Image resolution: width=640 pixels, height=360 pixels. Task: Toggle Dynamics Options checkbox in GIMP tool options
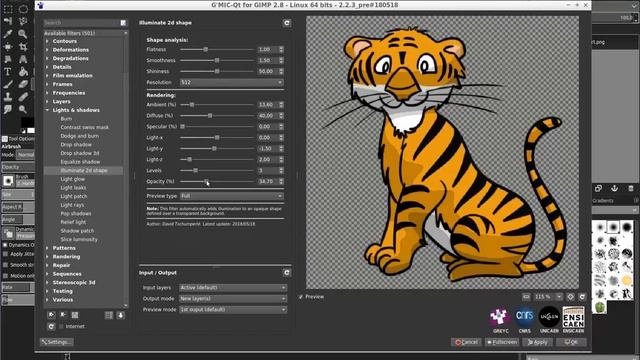tap(5, 245)
